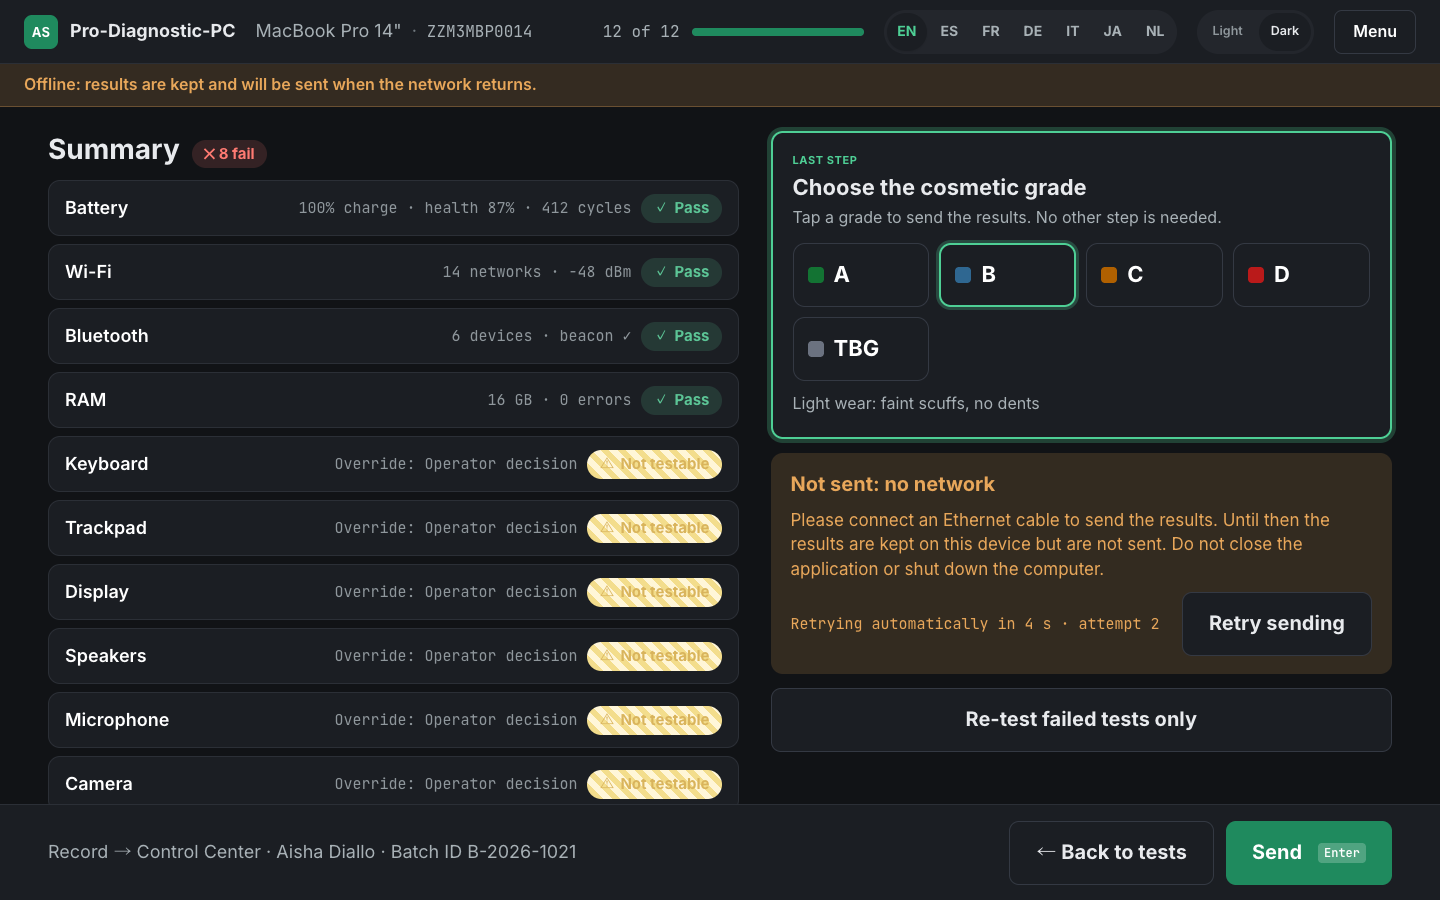Click the Pass badge in the Bluetooth row
The height and width of the screenshot is (900, 1440).
(681, 336)
